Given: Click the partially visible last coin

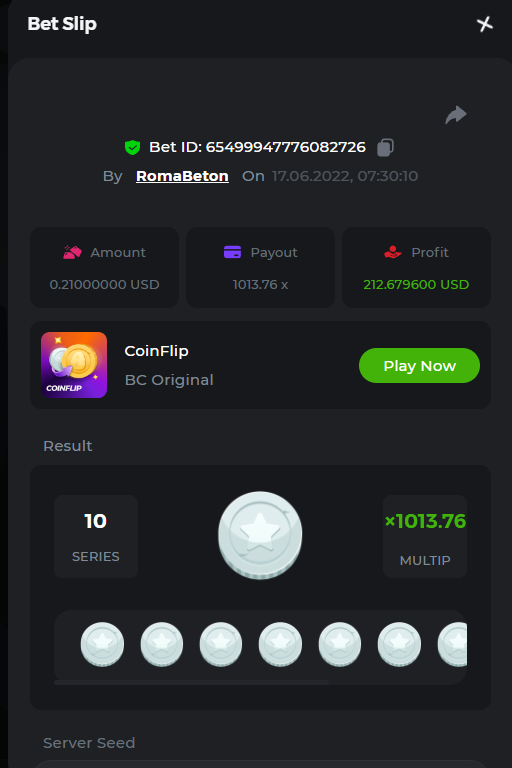Looking at the screenshot, I should (x=452, y=644).
